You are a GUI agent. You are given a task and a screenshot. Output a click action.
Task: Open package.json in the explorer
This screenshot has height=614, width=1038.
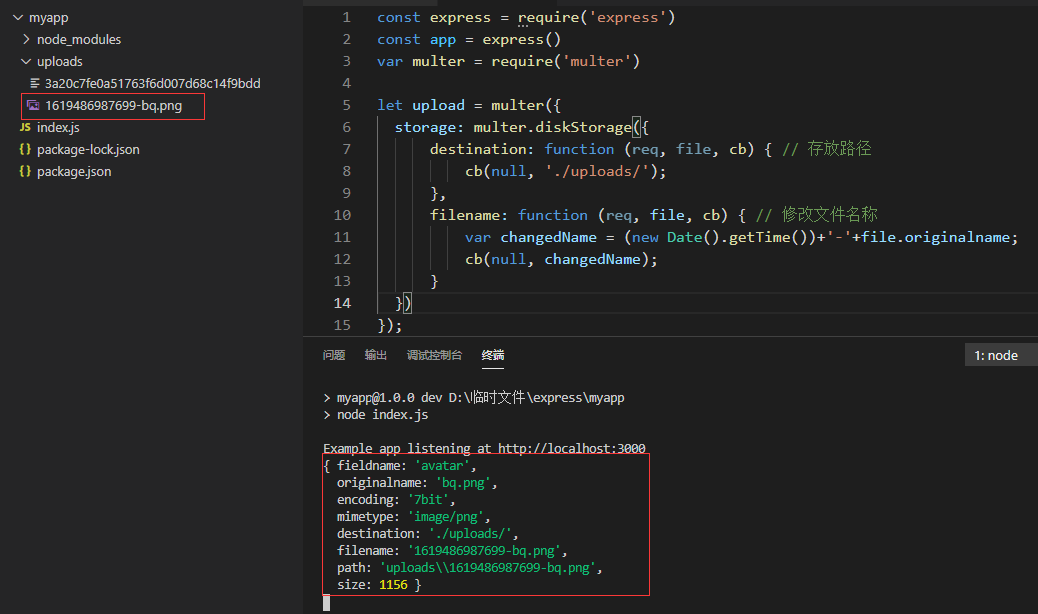coord(74,171)
